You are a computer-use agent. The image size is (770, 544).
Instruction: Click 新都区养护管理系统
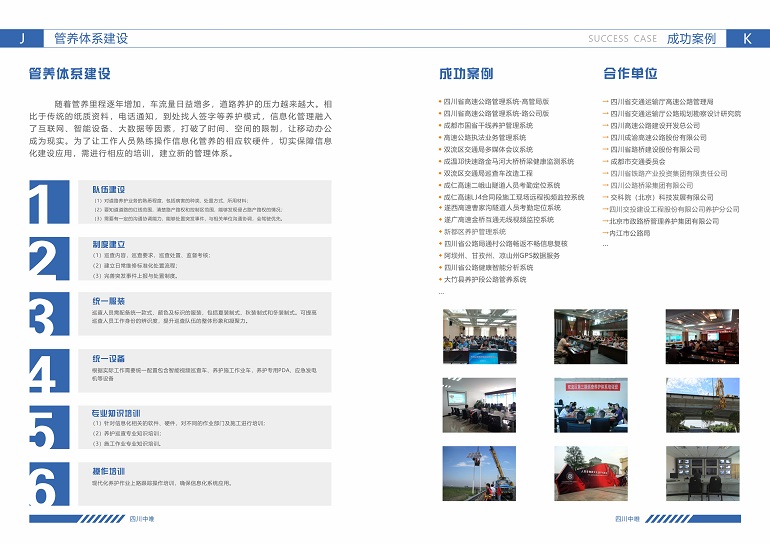tap(475, 232)
